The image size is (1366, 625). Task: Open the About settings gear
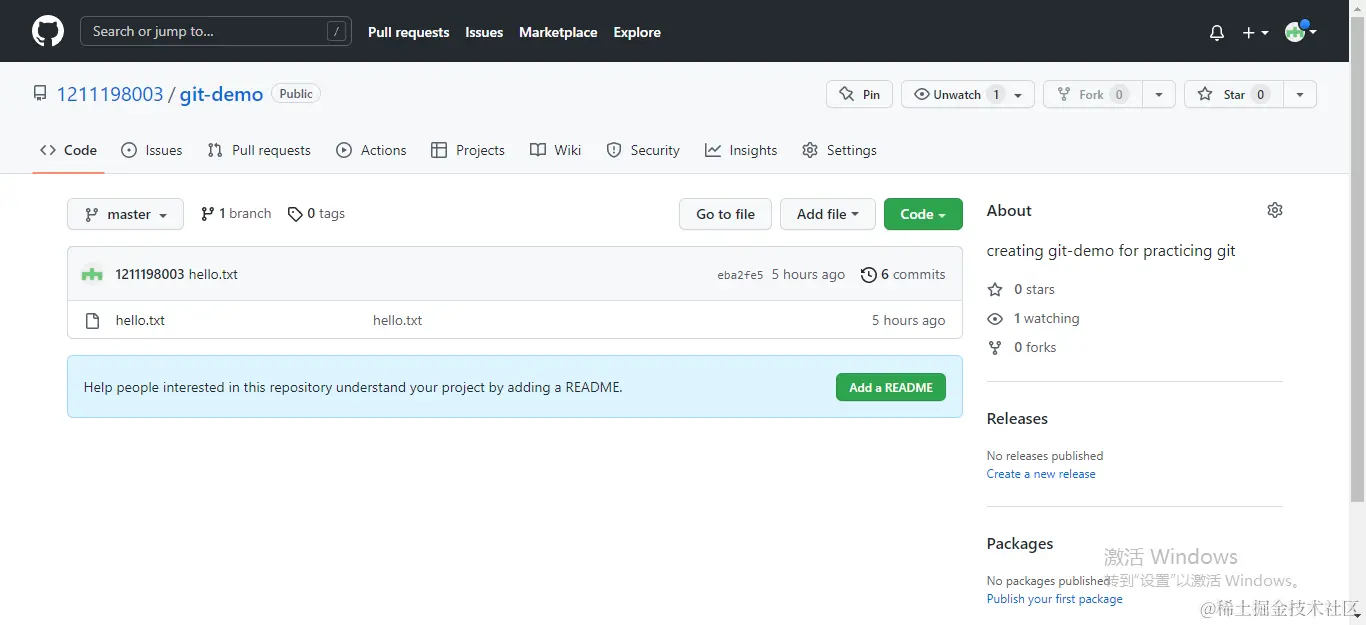(x=1275, y=210)
